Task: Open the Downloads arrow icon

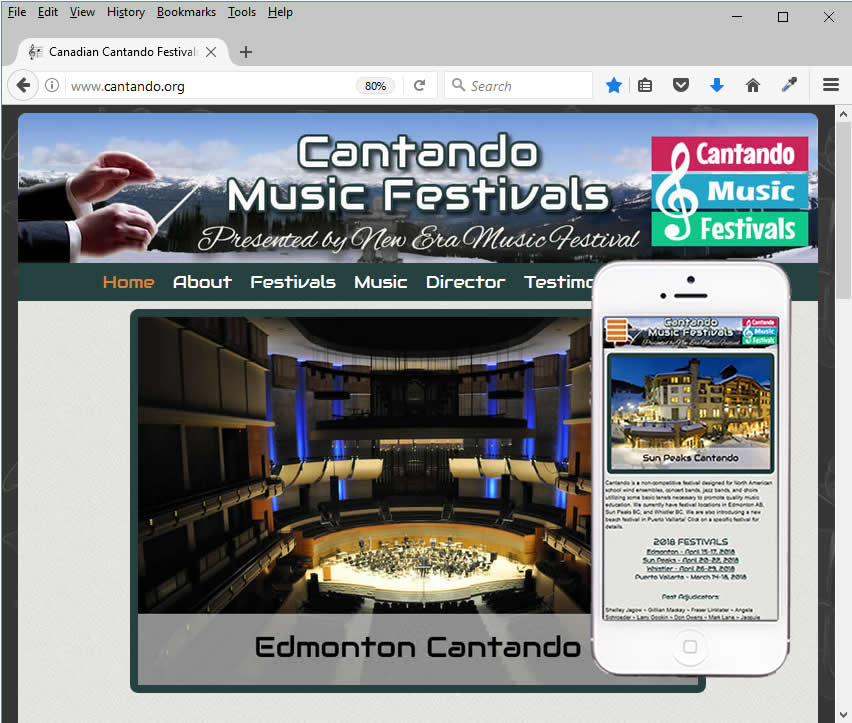Action: pyautogui.click(x=717, y=85)
